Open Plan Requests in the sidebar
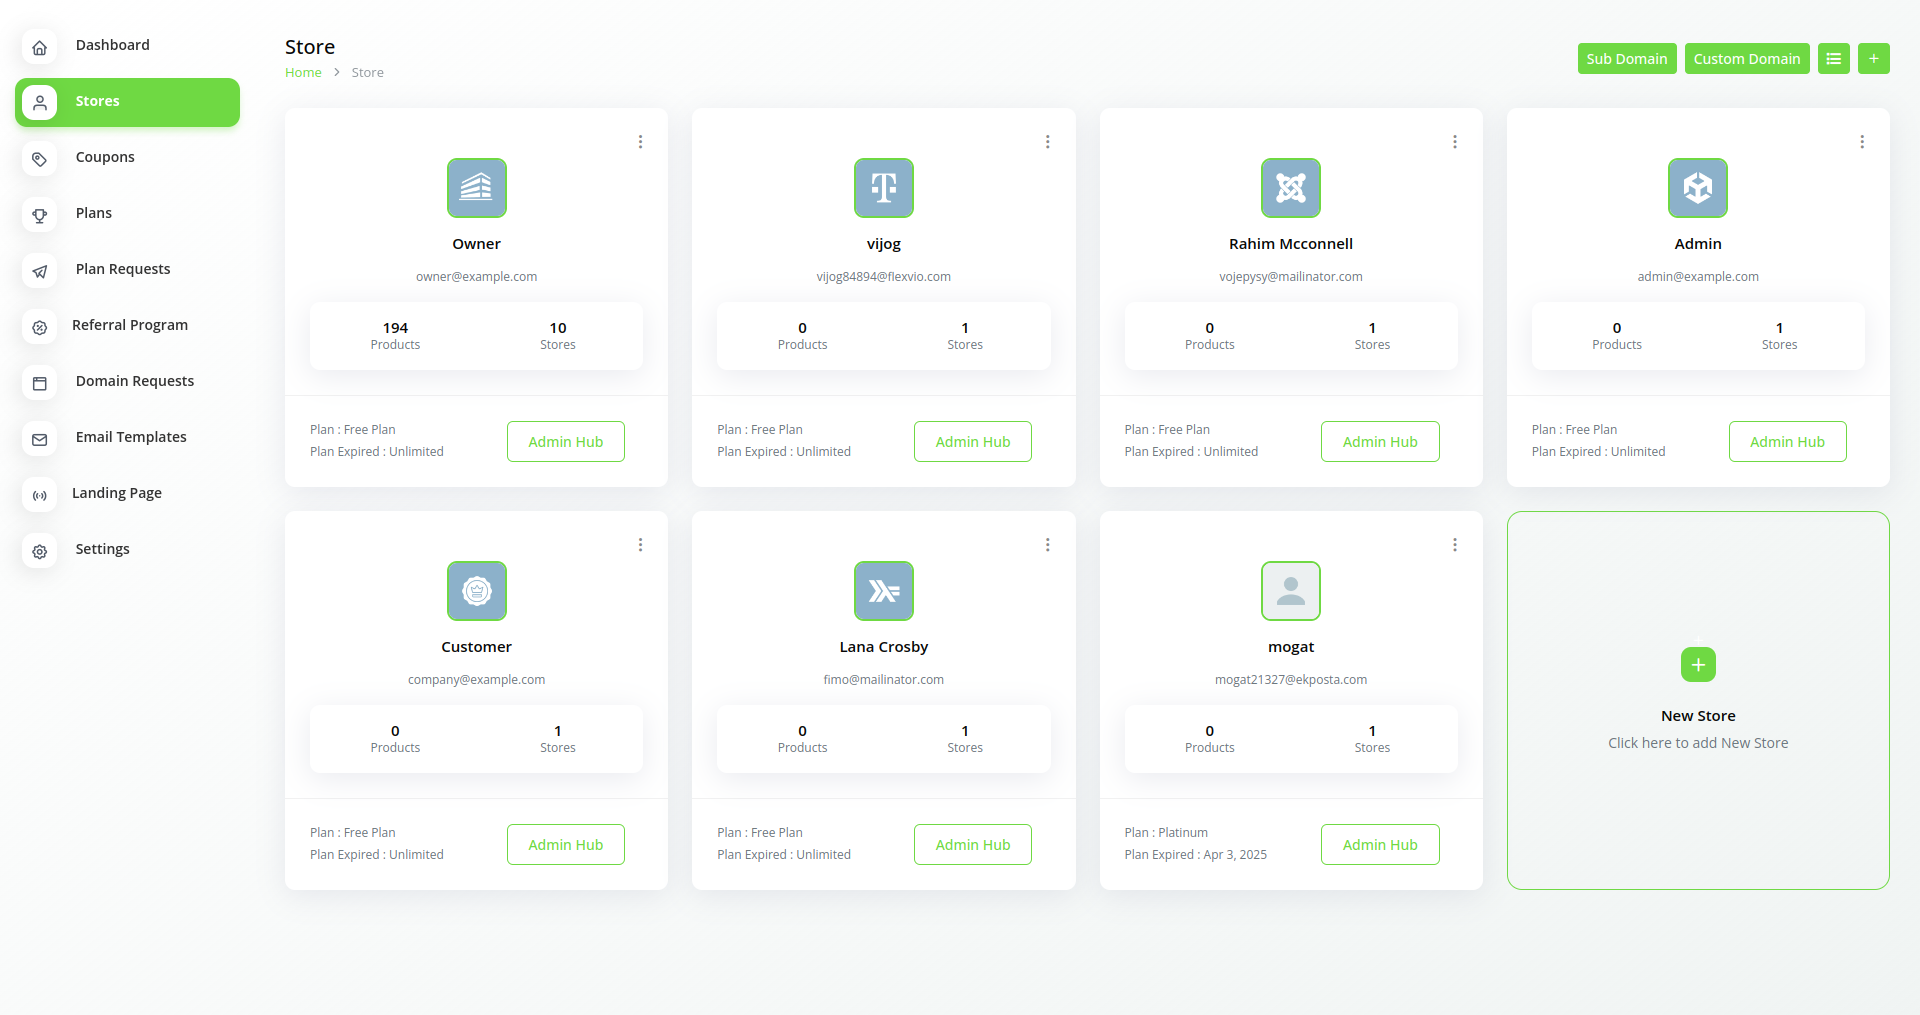The width and height of the screenshot is (1920, 1015). [123, 269]
